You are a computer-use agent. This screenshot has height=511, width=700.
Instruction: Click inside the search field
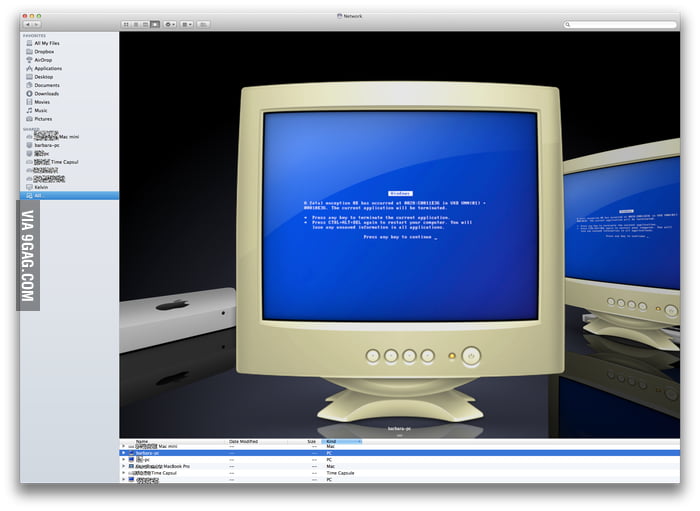[623, 23]
